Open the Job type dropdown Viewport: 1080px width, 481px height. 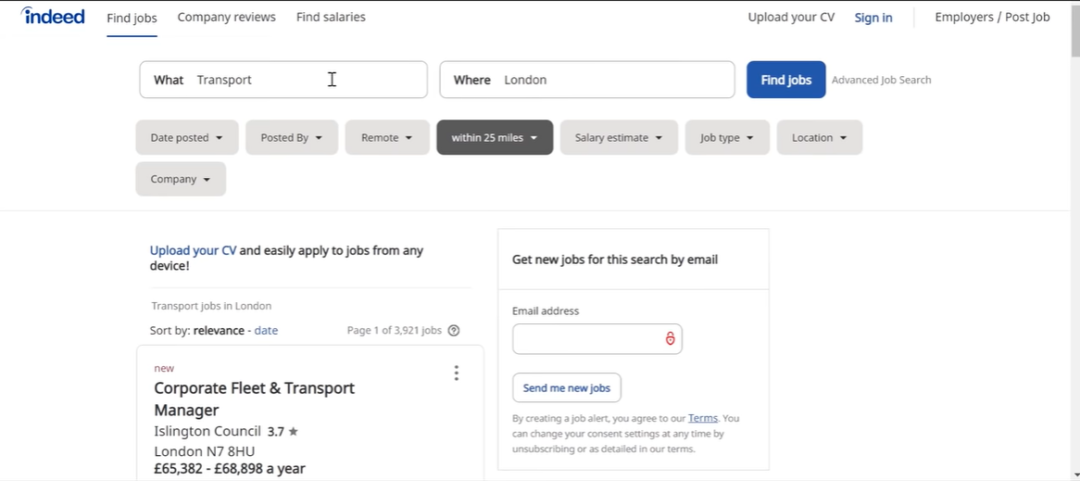727,138
